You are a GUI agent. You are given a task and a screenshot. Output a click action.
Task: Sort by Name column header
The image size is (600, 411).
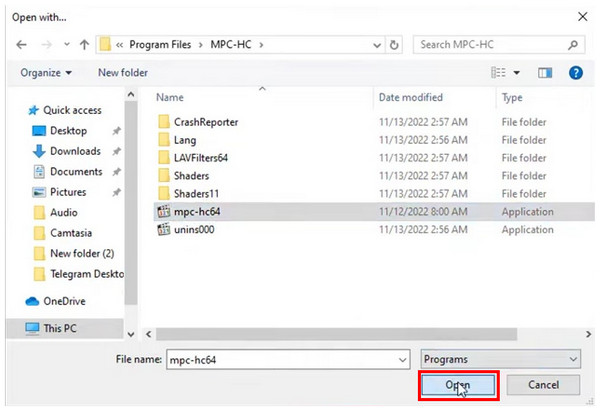170,98
